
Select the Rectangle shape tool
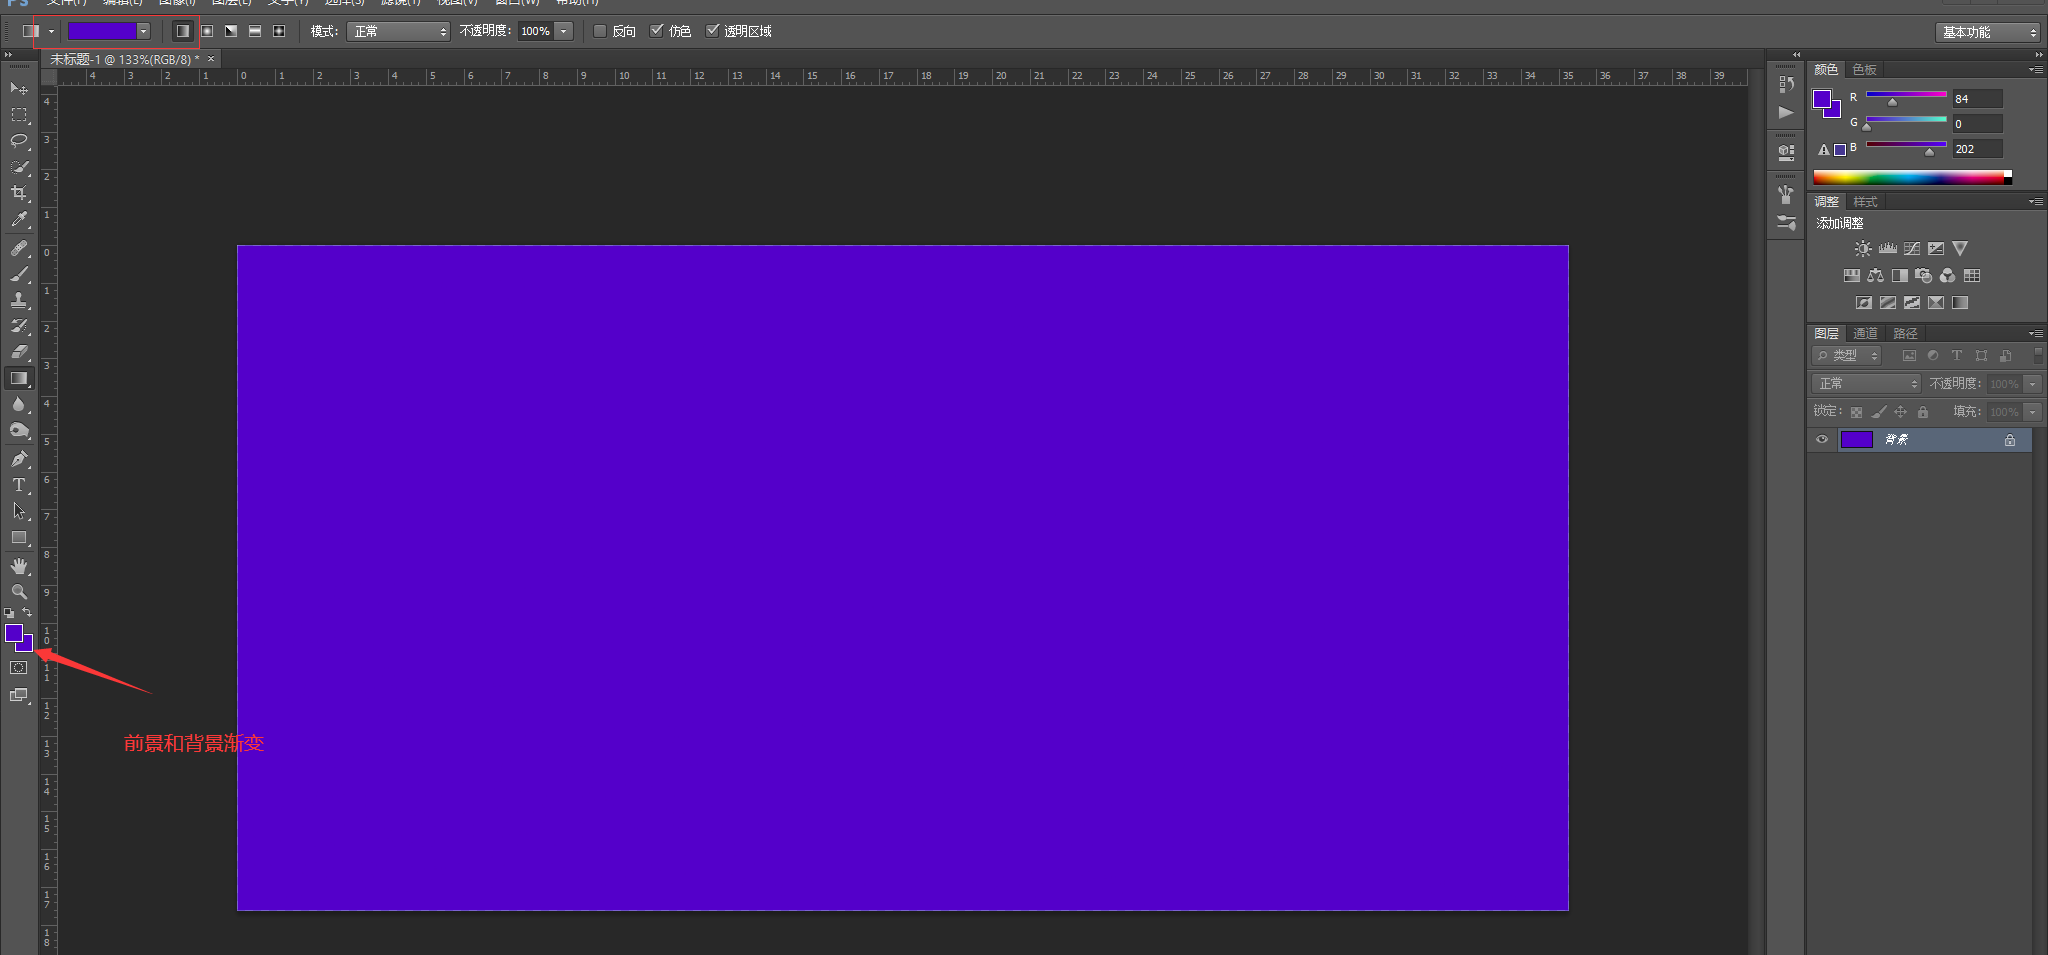tap(19, 537)
